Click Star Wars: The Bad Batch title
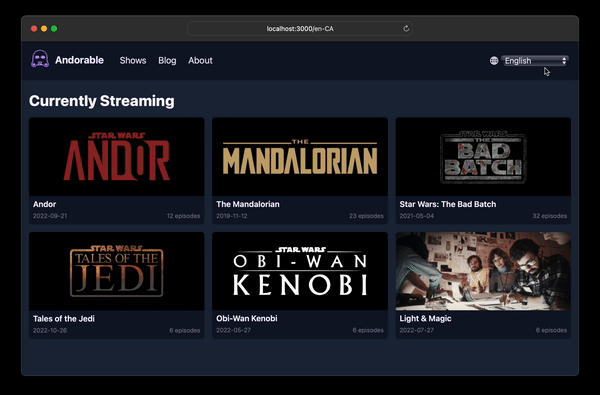This screenshot has height=395, width=600. click(x=448, y=204)
